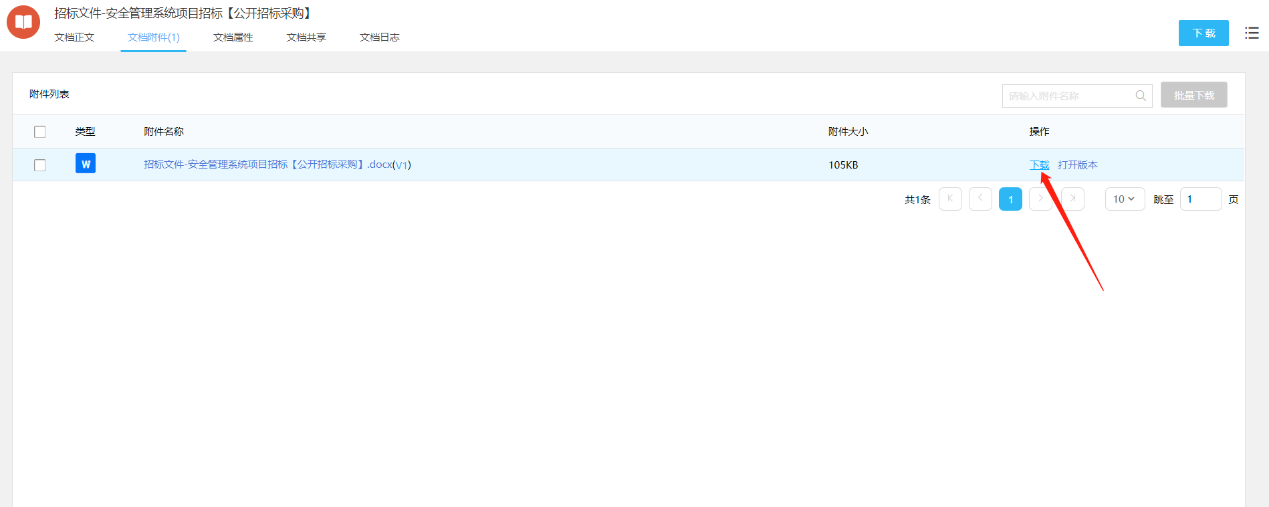Open the 文档共享 tab

306,38
